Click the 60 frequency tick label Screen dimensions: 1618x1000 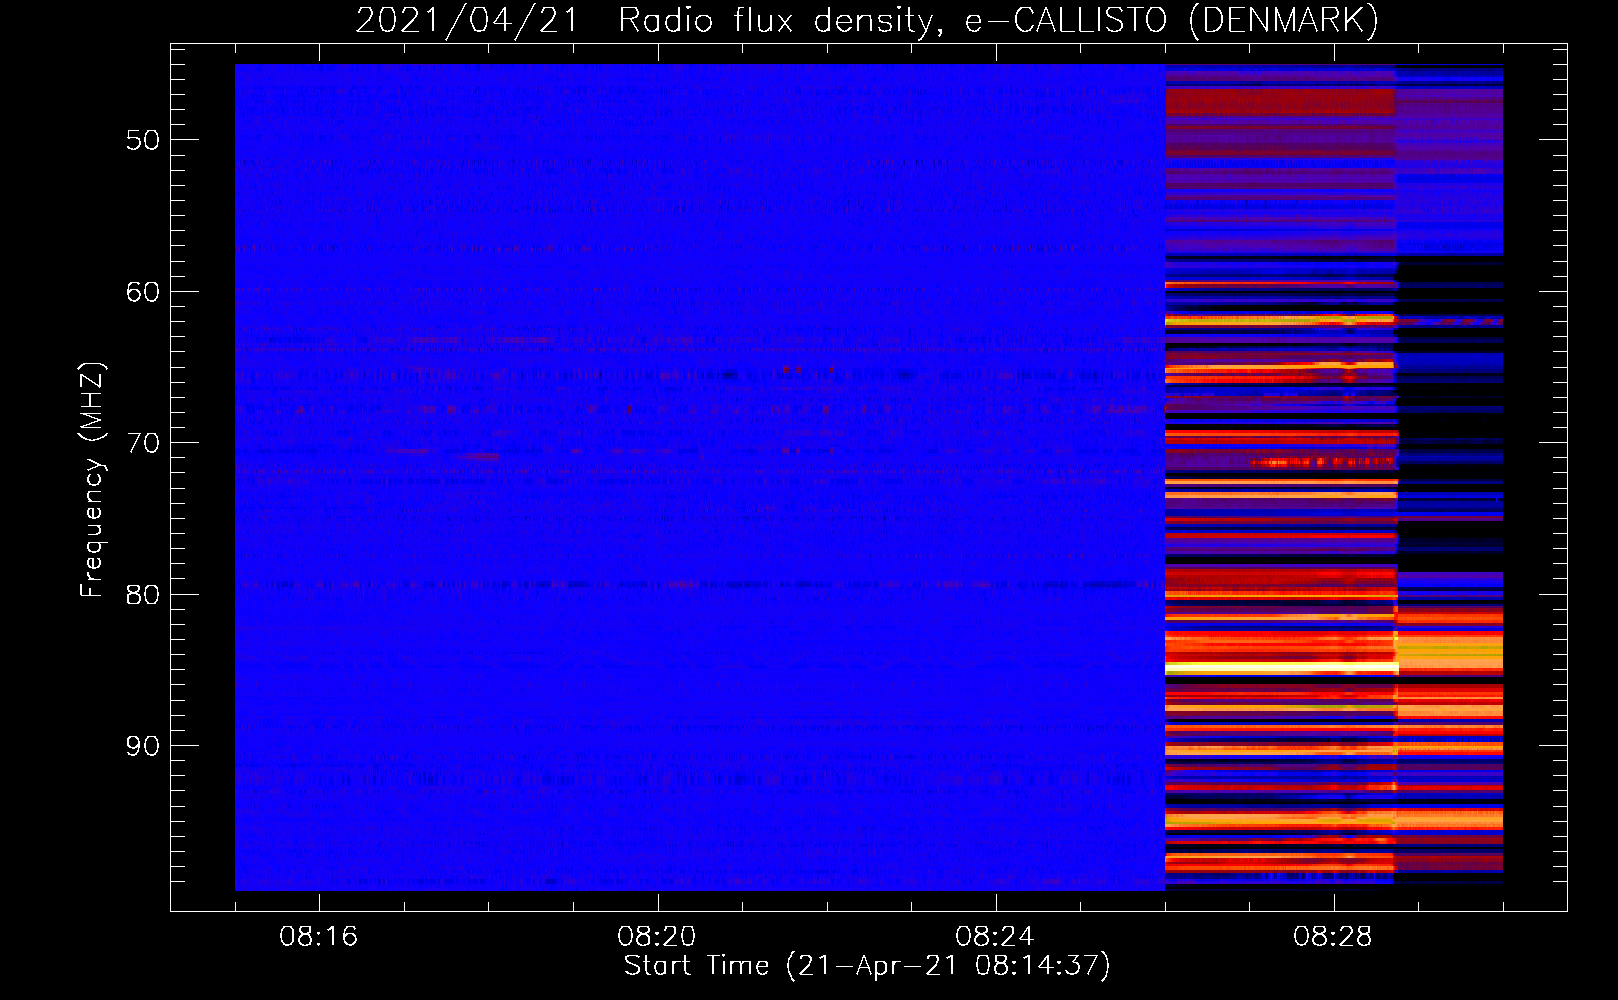click(143, 292)
